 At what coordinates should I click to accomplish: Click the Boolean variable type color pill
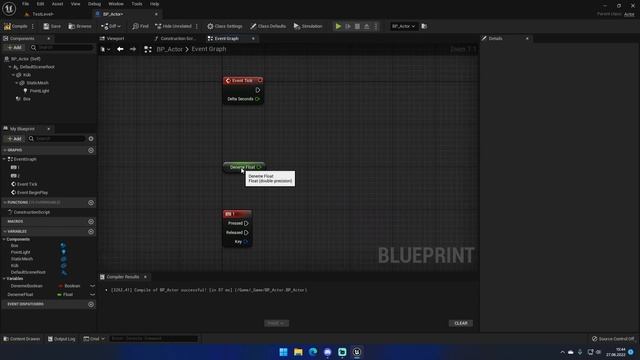(x=61, y=286)
